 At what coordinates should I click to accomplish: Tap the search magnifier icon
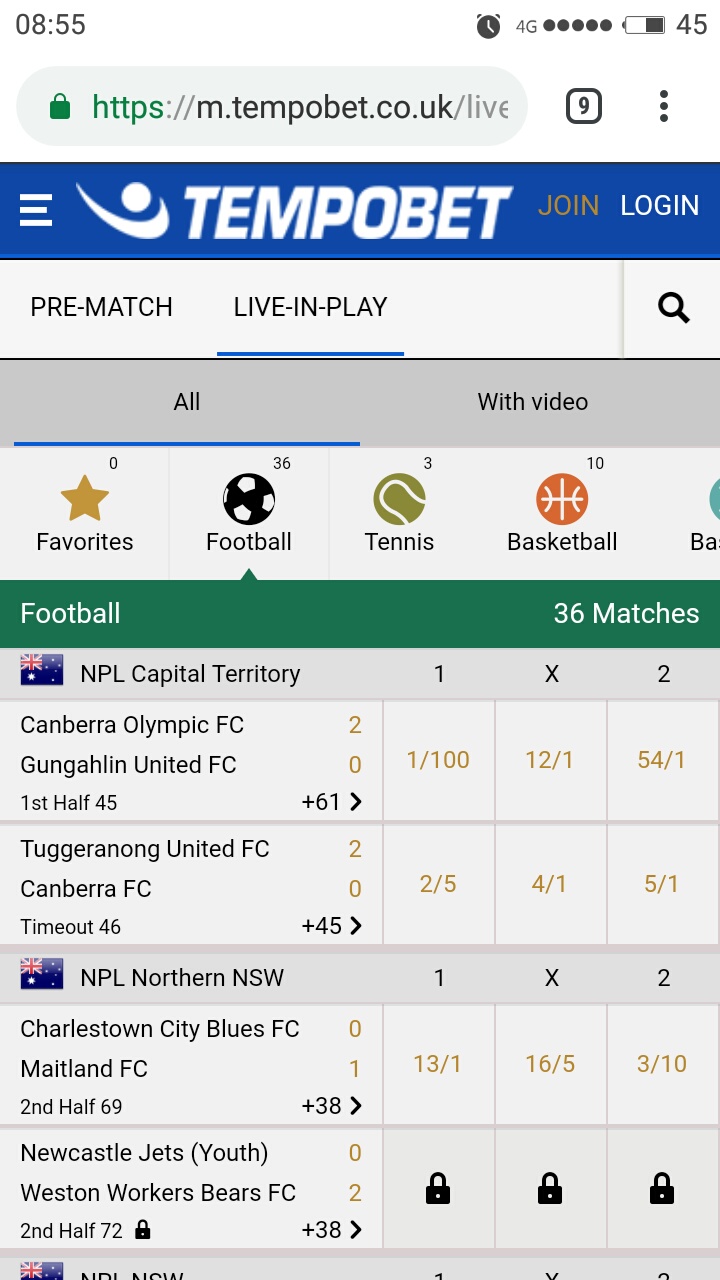[x=674, y=308]
